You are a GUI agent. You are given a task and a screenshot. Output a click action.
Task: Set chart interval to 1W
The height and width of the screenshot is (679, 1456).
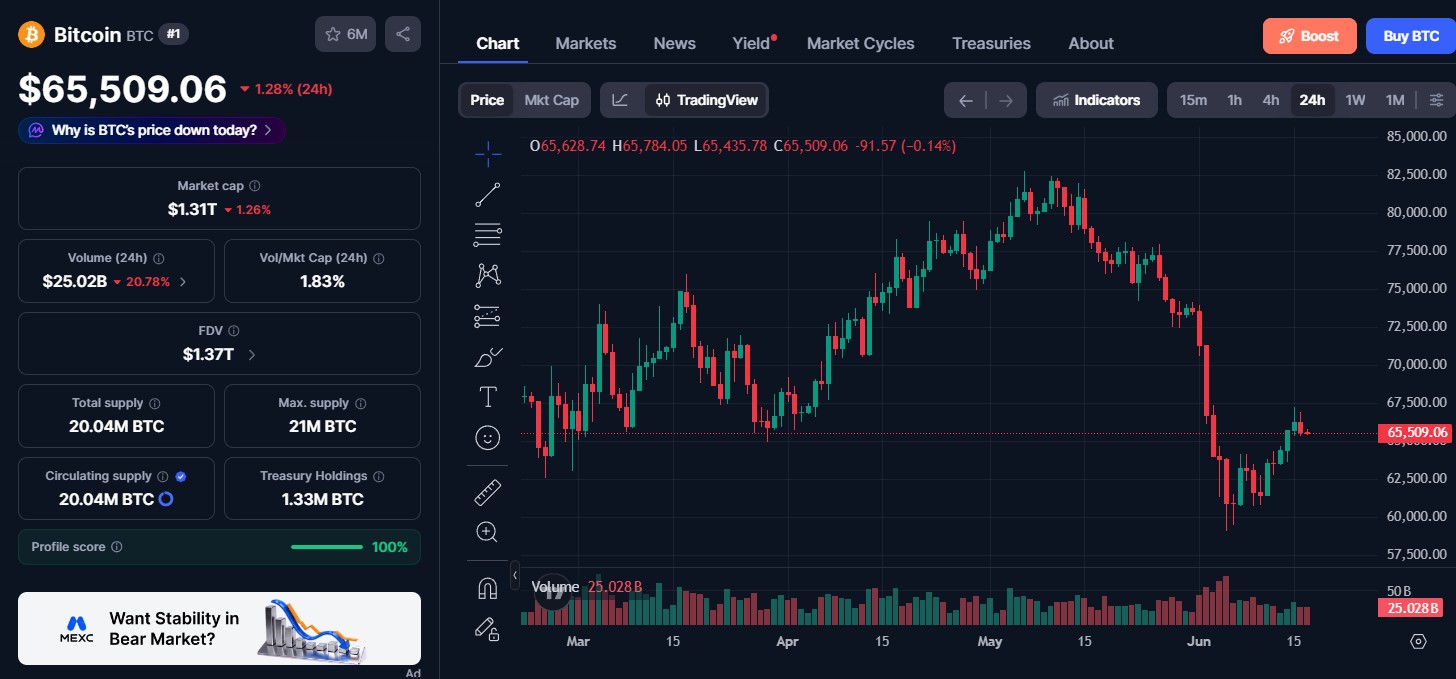tap(1355, 100)
